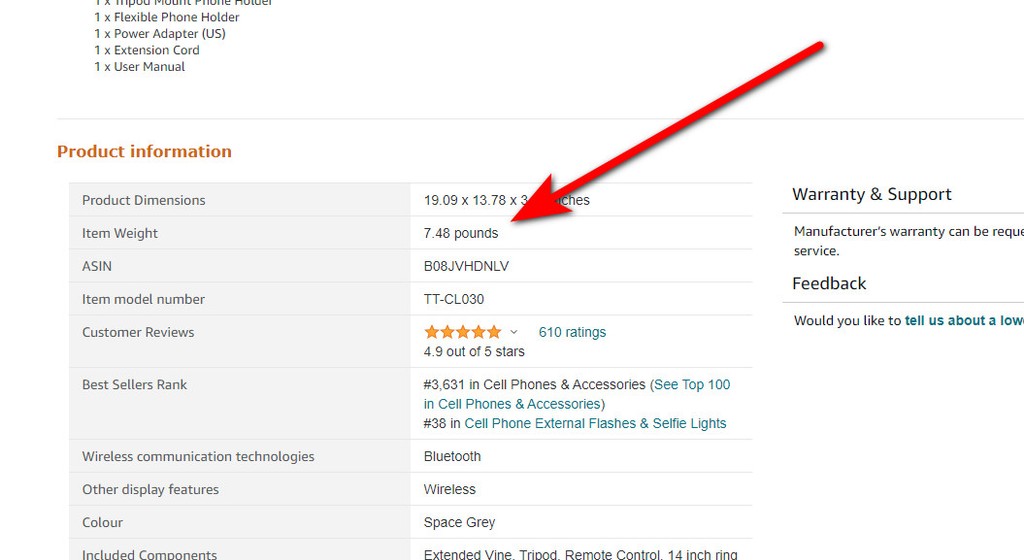The image size is (1024, 560).
Task: Select the model number TT-CL030
Action: click(x=454, y=300)
